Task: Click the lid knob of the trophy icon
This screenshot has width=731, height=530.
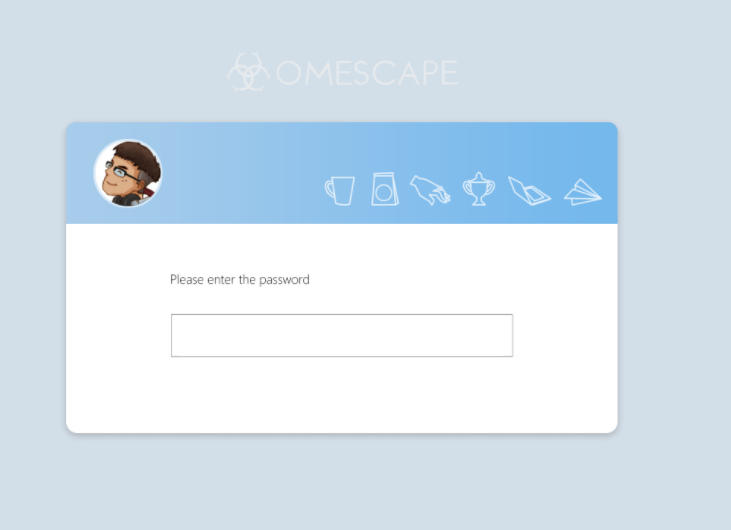Action: tap(479, 176)
